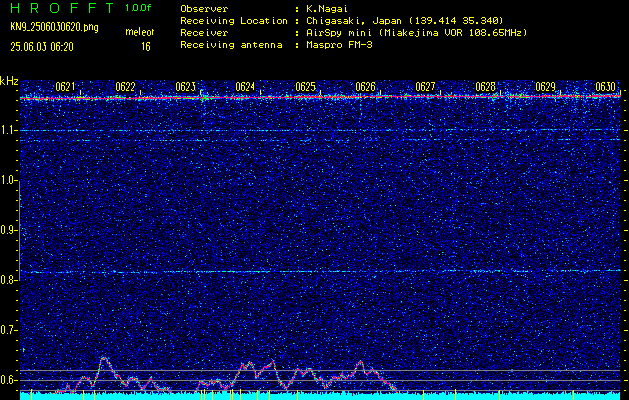Click the meteor count value 16
Viewport: 629px width, 400px height.
tap(146, 47)
